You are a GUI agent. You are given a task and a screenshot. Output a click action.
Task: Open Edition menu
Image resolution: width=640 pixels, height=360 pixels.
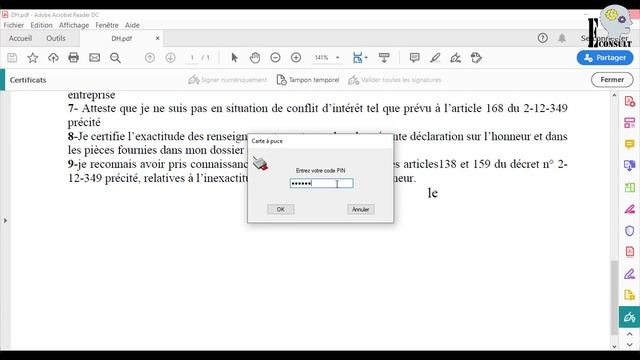pos(42,25)
